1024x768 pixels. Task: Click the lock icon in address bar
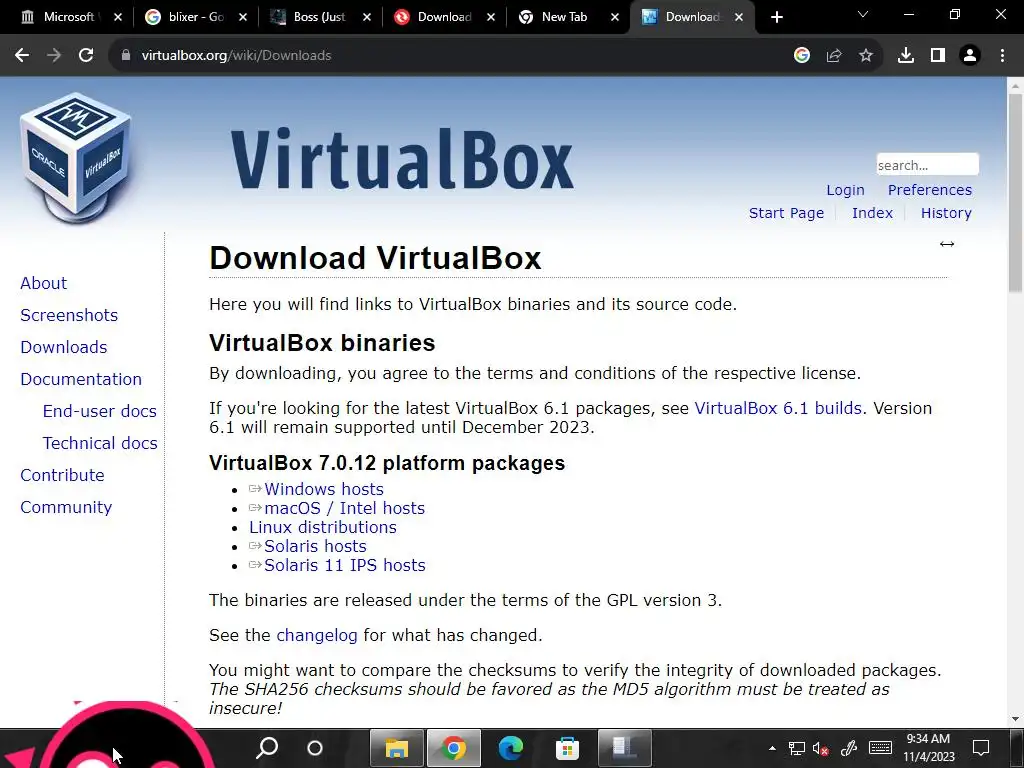click(126, 56)
